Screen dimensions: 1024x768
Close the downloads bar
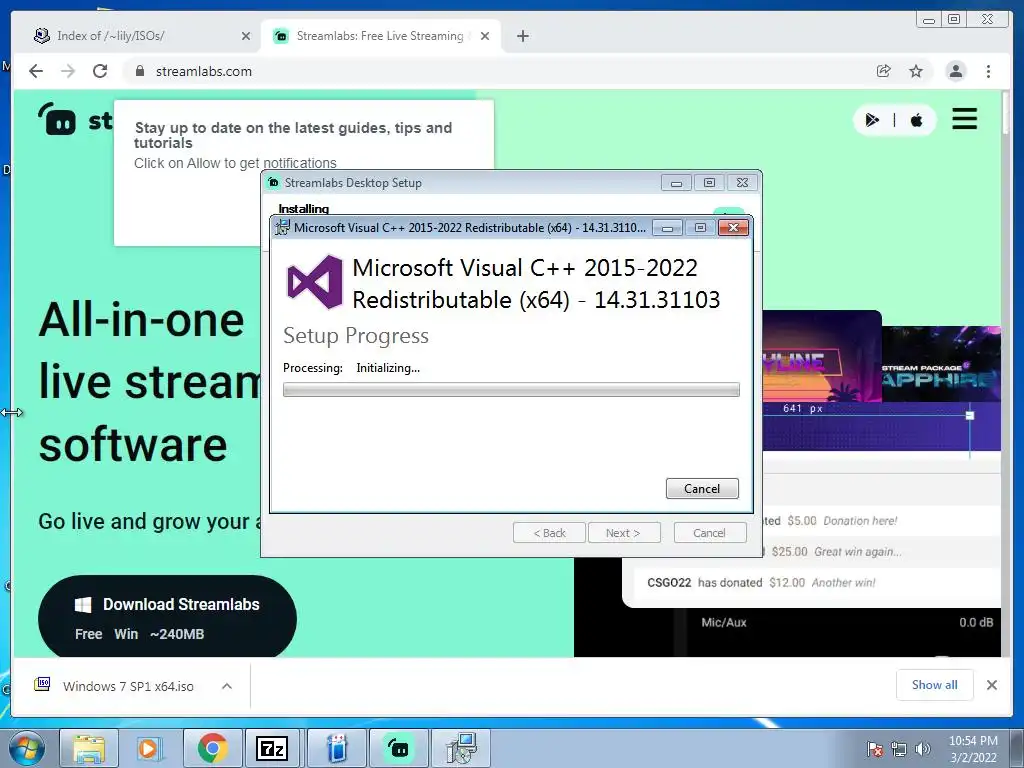991,685
